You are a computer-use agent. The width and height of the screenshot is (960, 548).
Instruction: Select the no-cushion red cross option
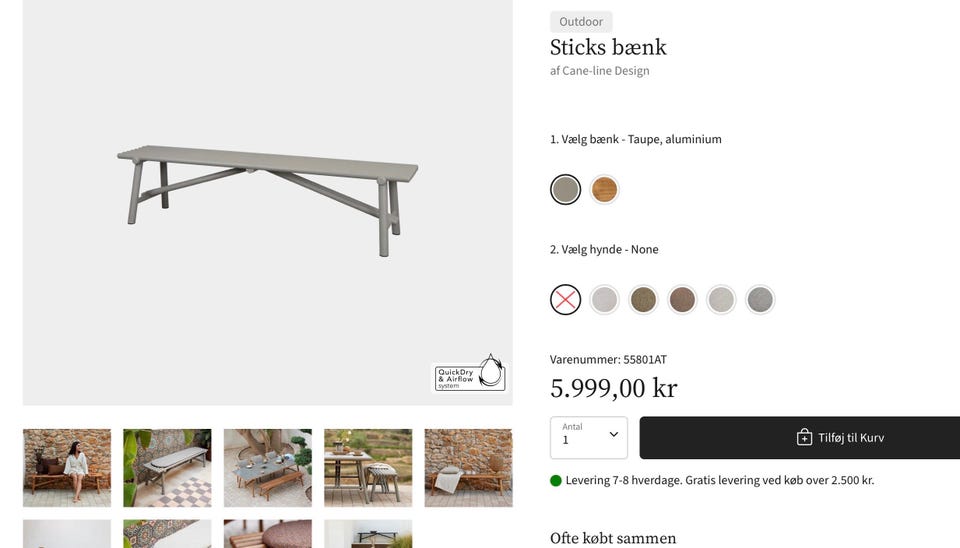[x=565, y=299]
